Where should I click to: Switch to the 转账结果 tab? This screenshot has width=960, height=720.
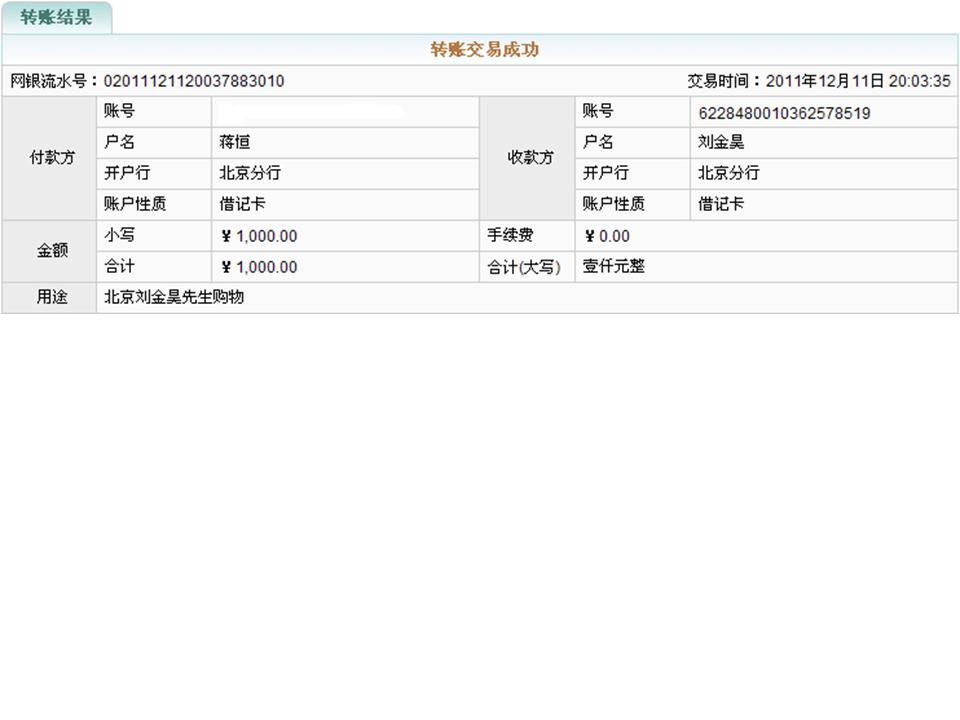[56, 18]
